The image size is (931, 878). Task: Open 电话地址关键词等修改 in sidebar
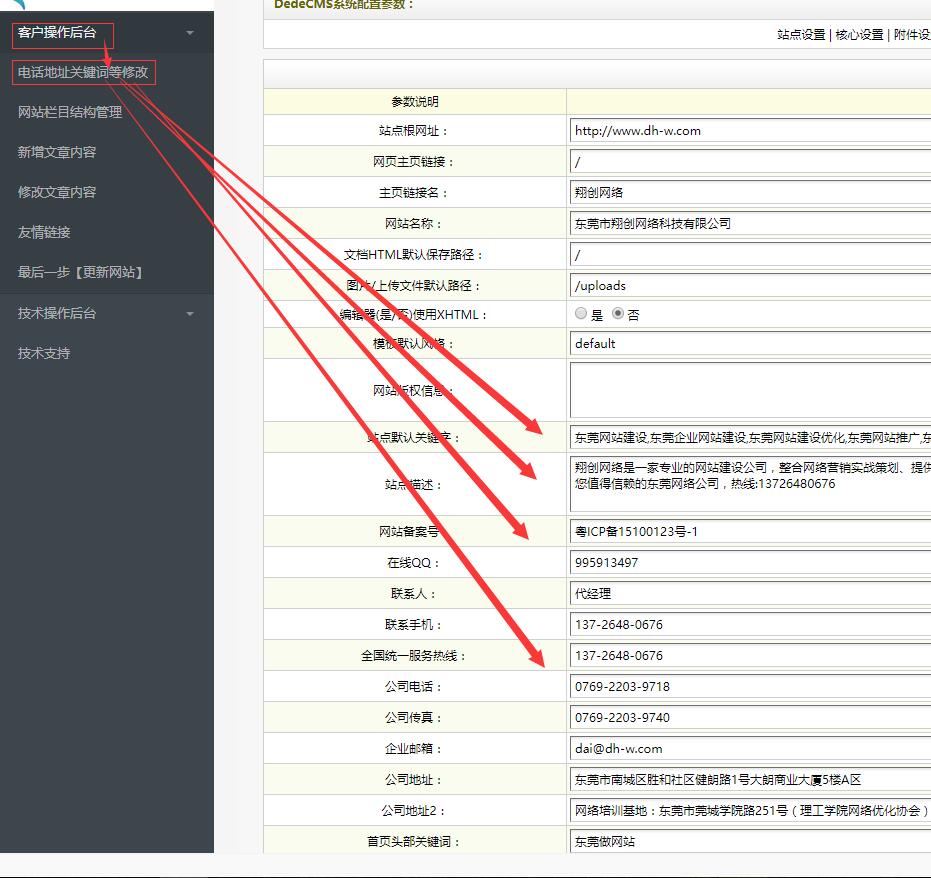(83, 72)
